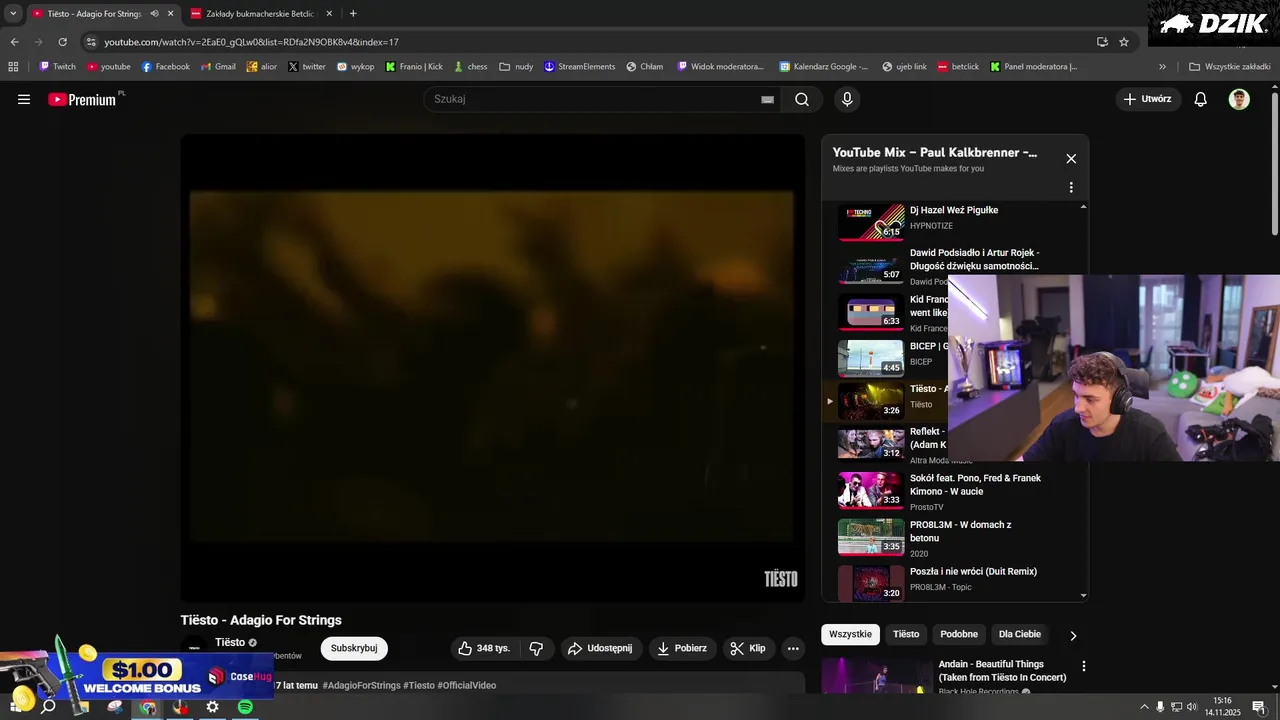1280x720 pixels.
Task: Click the install/cast icon in address bar
Action: point(1102,42)
